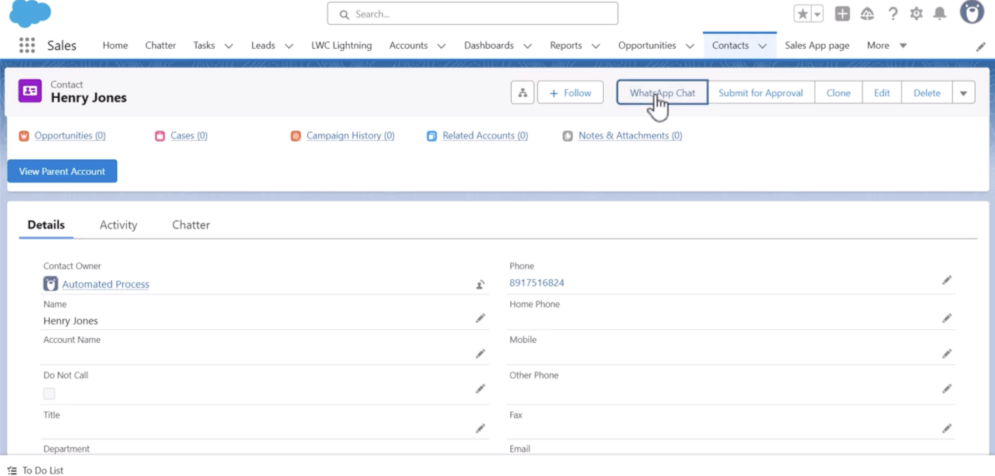This screenshot has height=476, width=995.
Task: Click the Help question mark icon
Action: tap(893, 14)
